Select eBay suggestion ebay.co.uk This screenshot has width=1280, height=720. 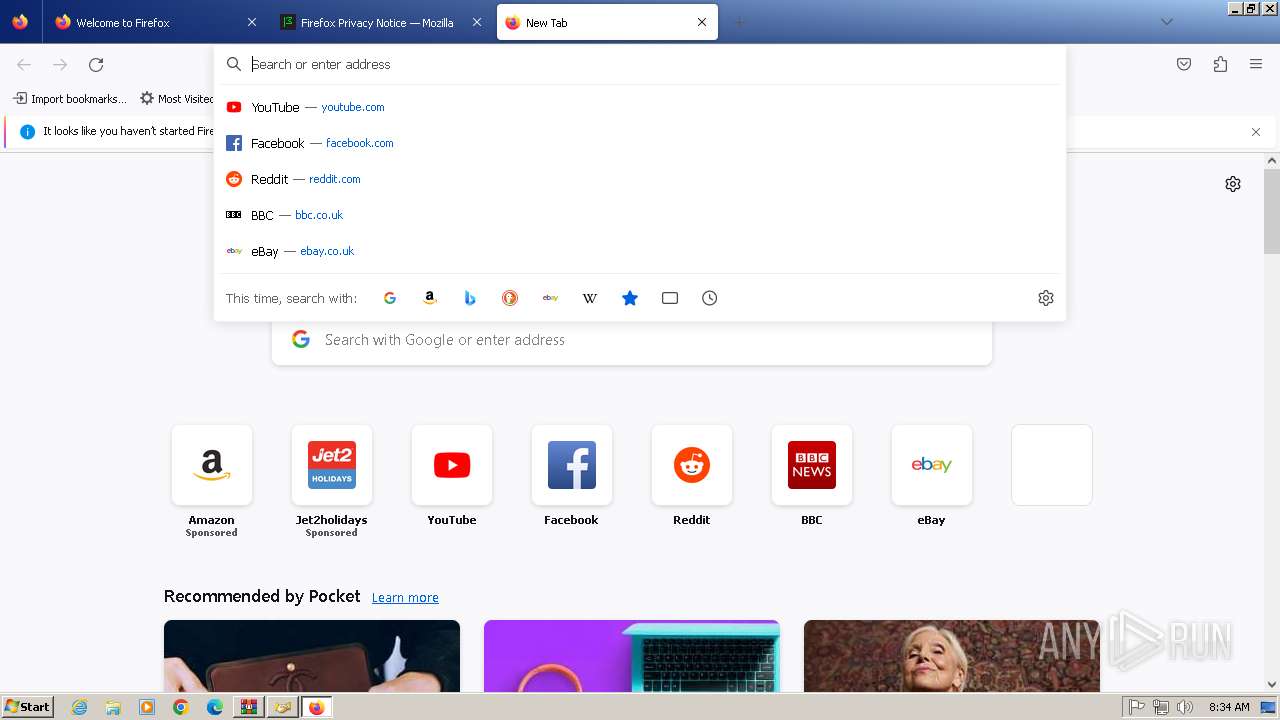click(x=640, y=251)
